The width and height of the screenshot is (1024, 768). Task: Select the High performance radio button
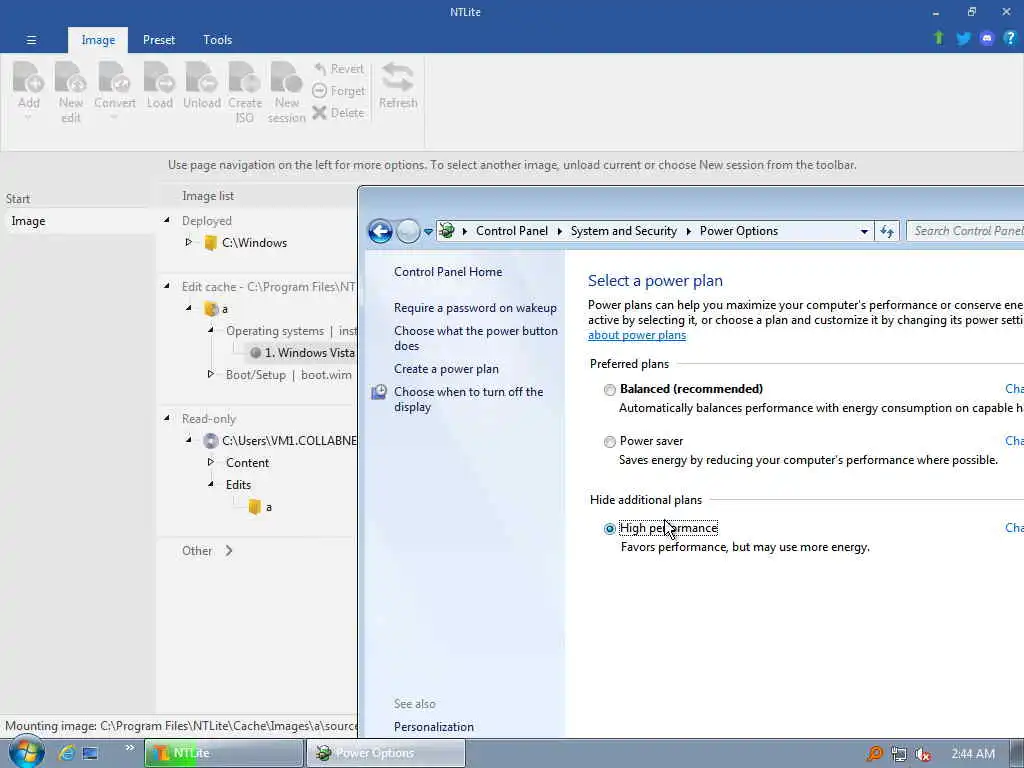click(609, 529)
